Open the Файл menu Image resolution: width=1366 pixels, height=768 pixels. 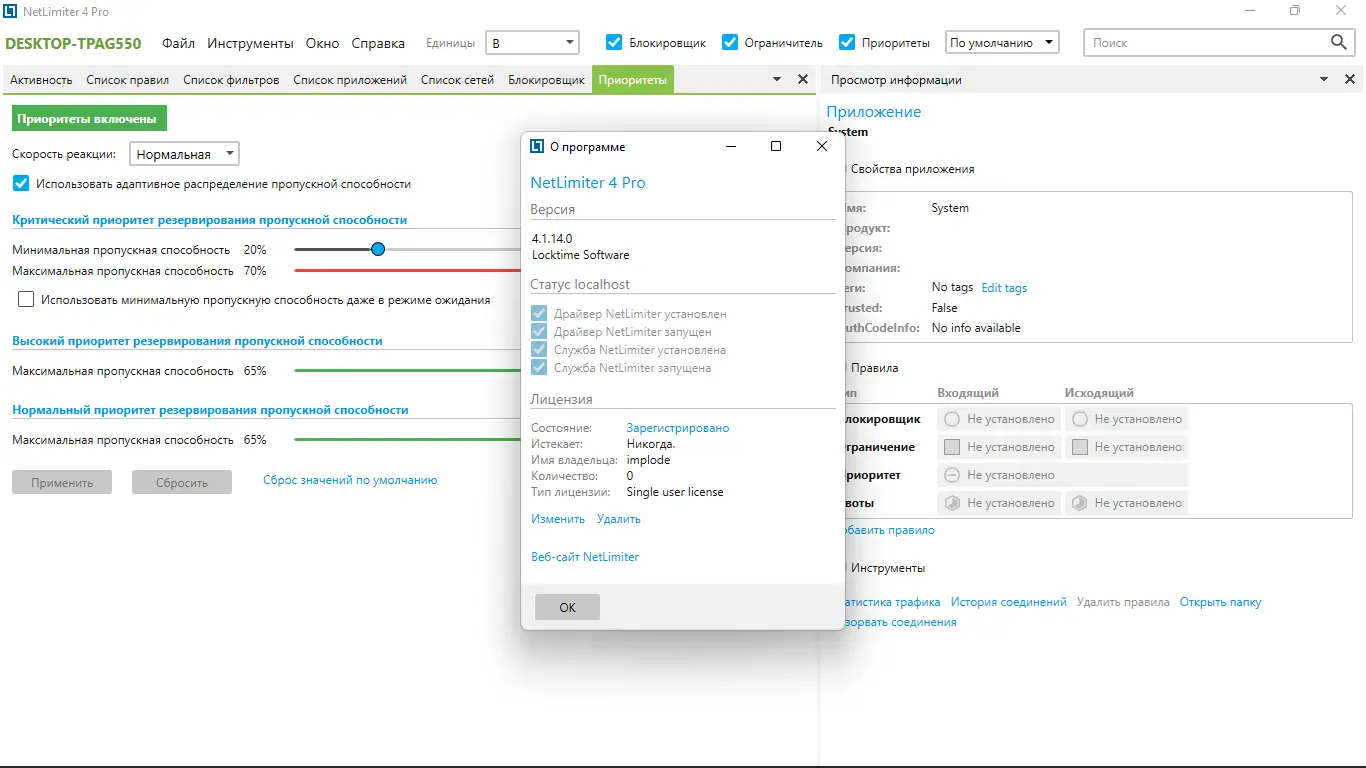tap(178, 43)
